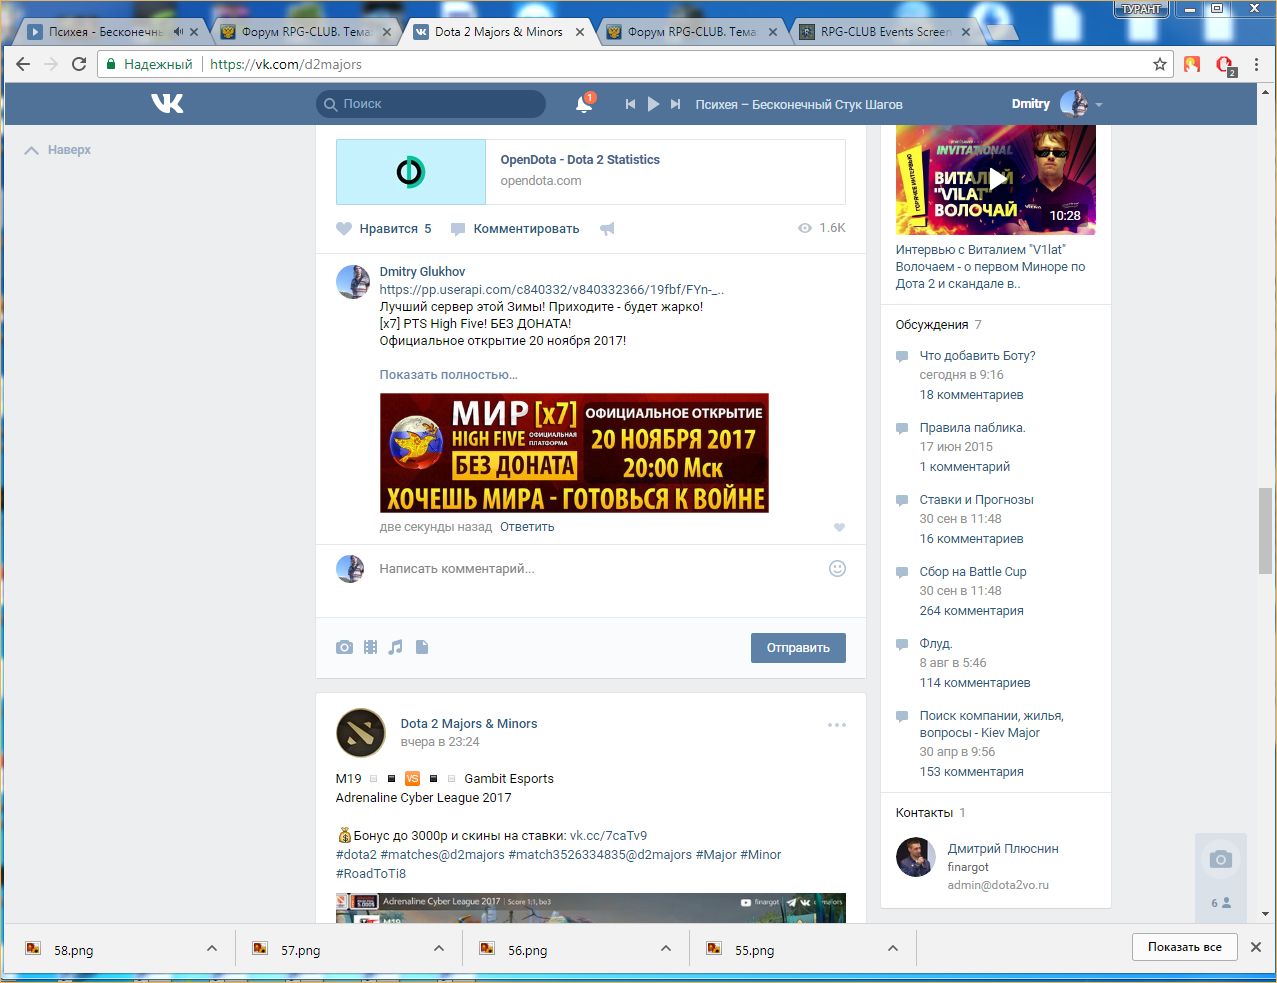The height and width of the screenshot is (983, 1277).
Task: Open the downloaded file 57.png
Action: pyautogui.click(x=300, y=950)
